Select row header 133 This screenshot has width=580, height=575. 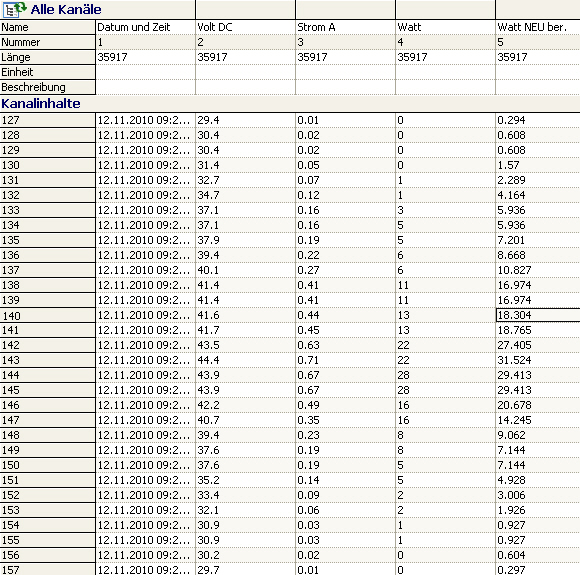[x=47, y=210]
